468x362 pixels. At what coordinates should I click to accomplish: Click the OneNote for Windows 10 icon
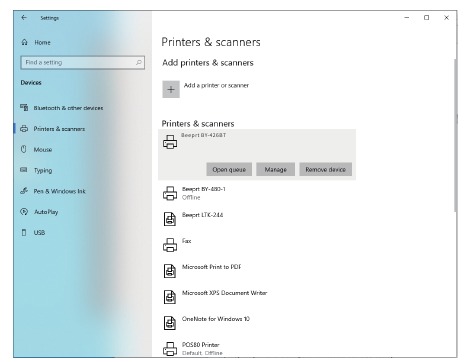[x=170, y=323]
